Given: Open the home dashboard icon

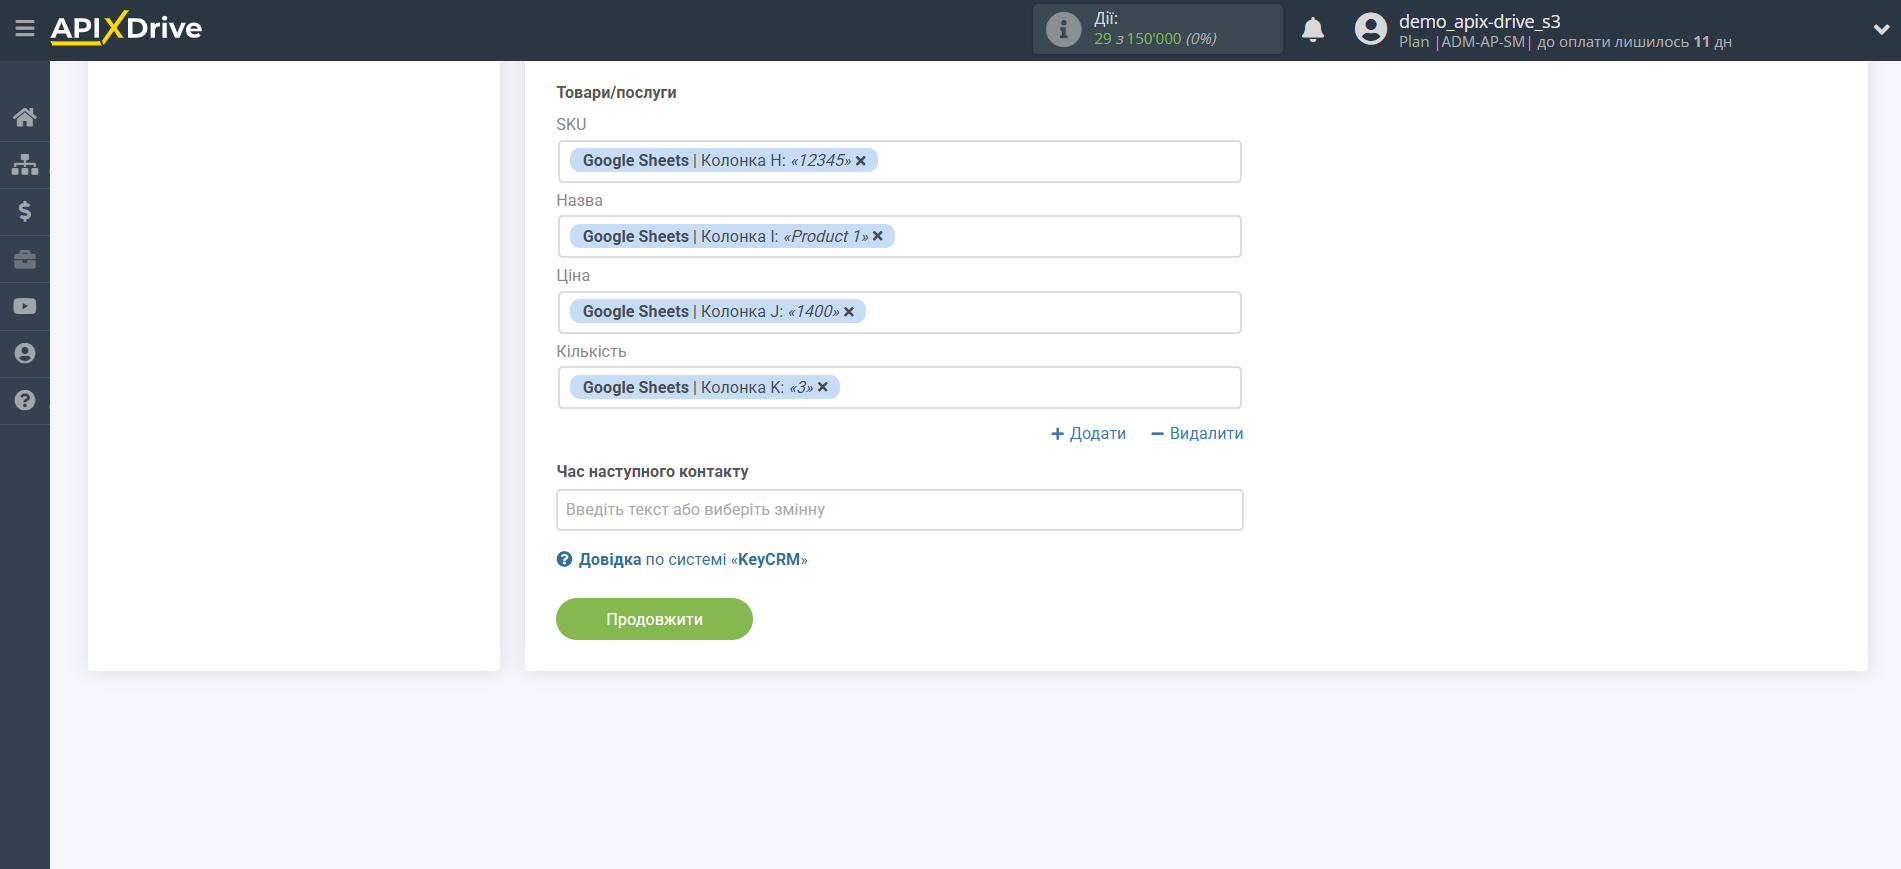Looking at the screenshot, I should click(25, 117).
